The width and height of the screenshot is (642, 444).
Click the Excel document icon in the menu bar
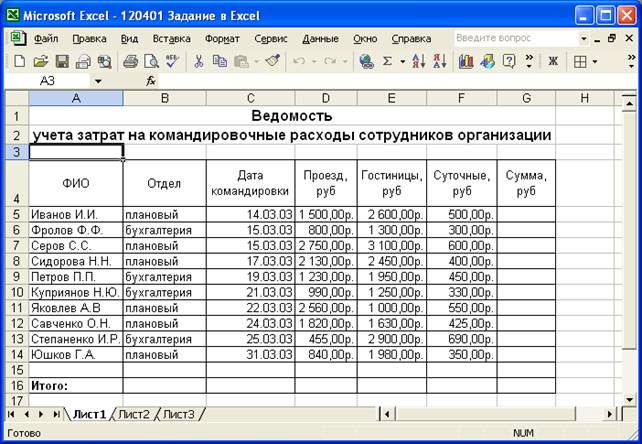coord(18,39)
